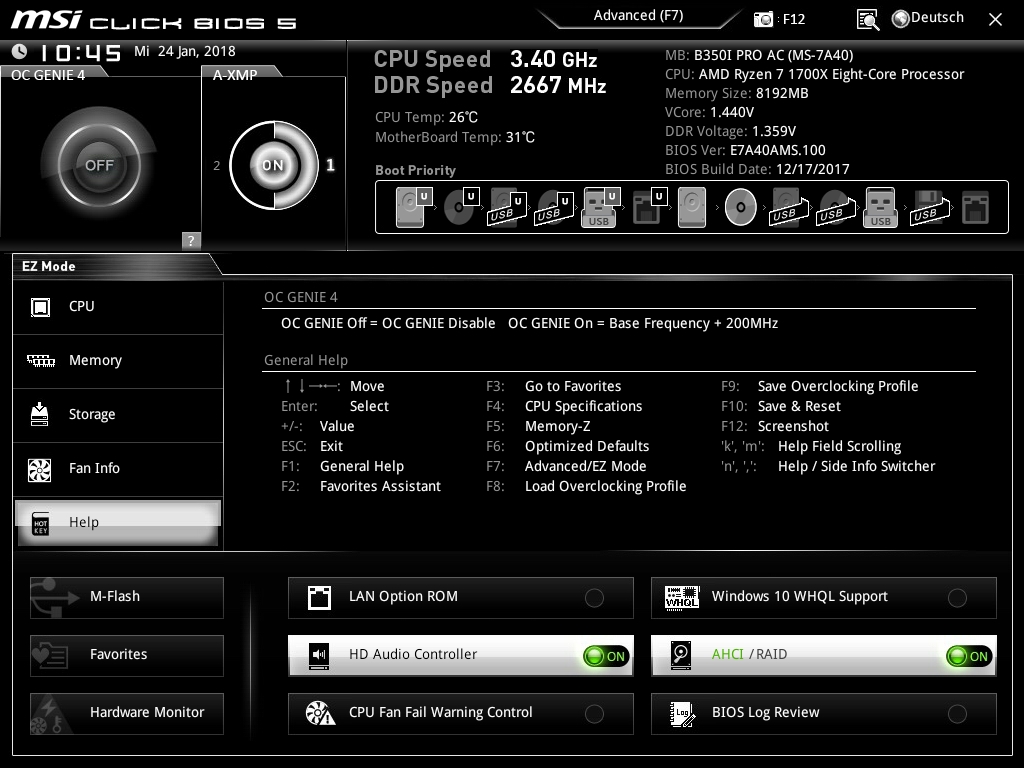Click the WHQL chip icon

[x=682, y=598]
